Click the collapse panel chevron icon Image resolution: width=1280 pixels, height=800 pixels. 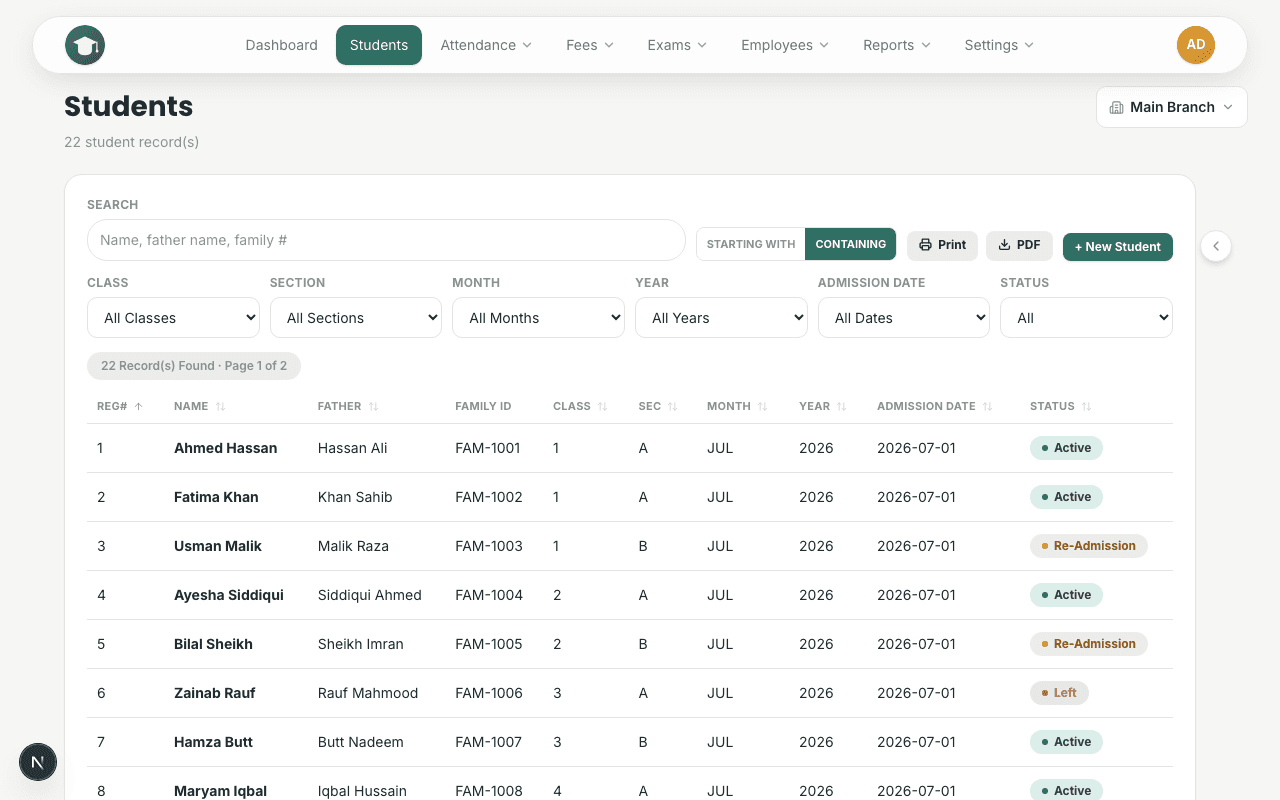tap(1216, 246)
